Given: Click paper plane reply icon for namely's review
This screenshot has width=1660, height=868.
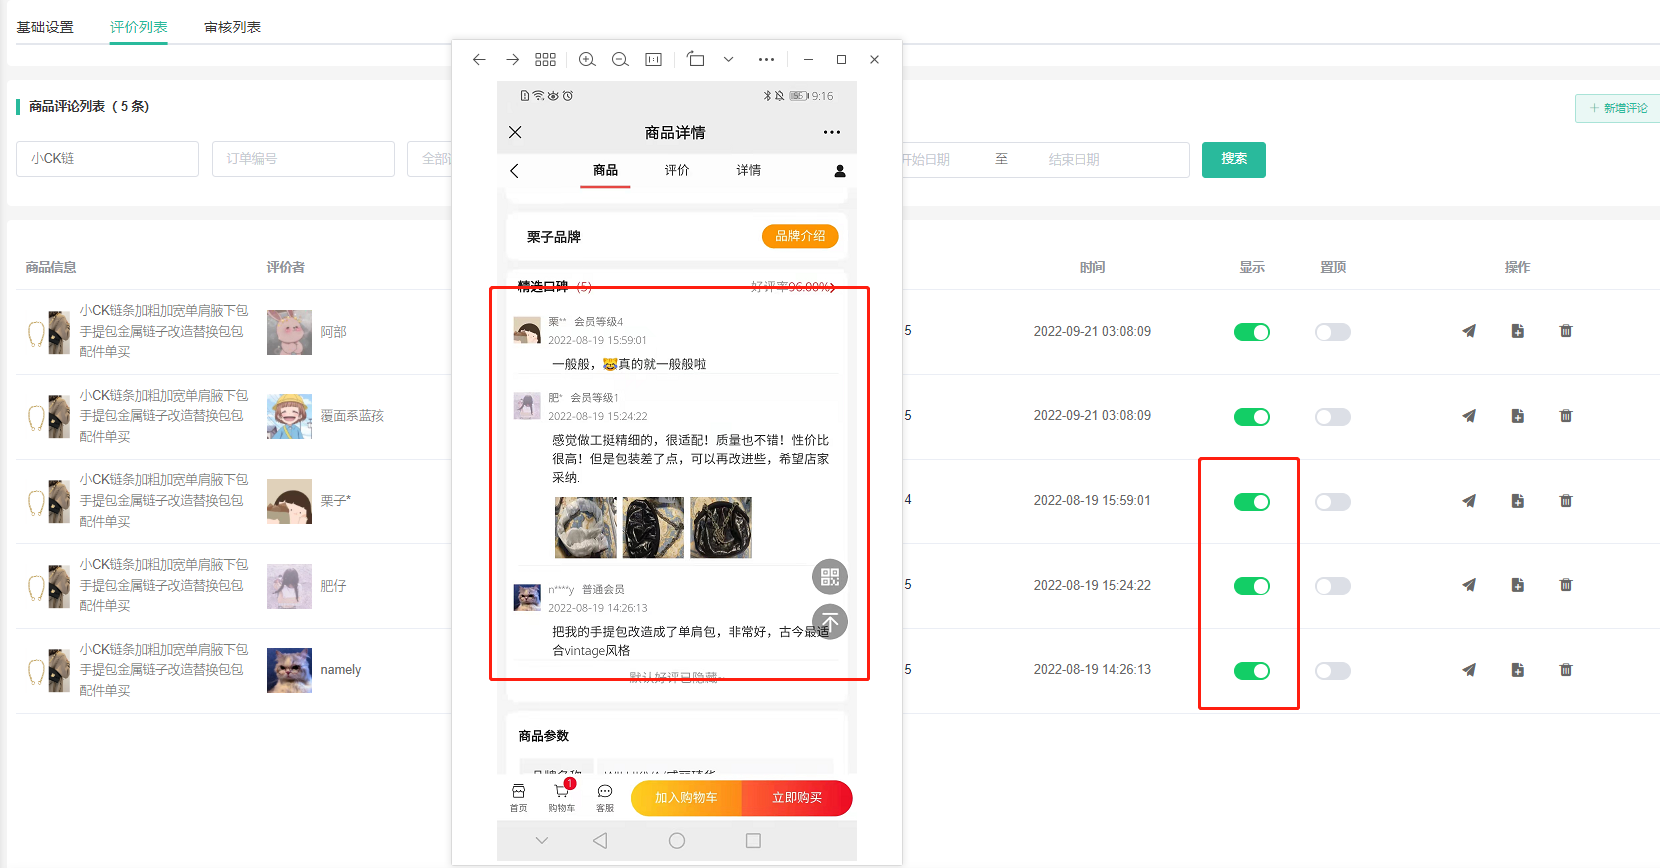Looking at the screenshot, I should [x=1469, y=670].
